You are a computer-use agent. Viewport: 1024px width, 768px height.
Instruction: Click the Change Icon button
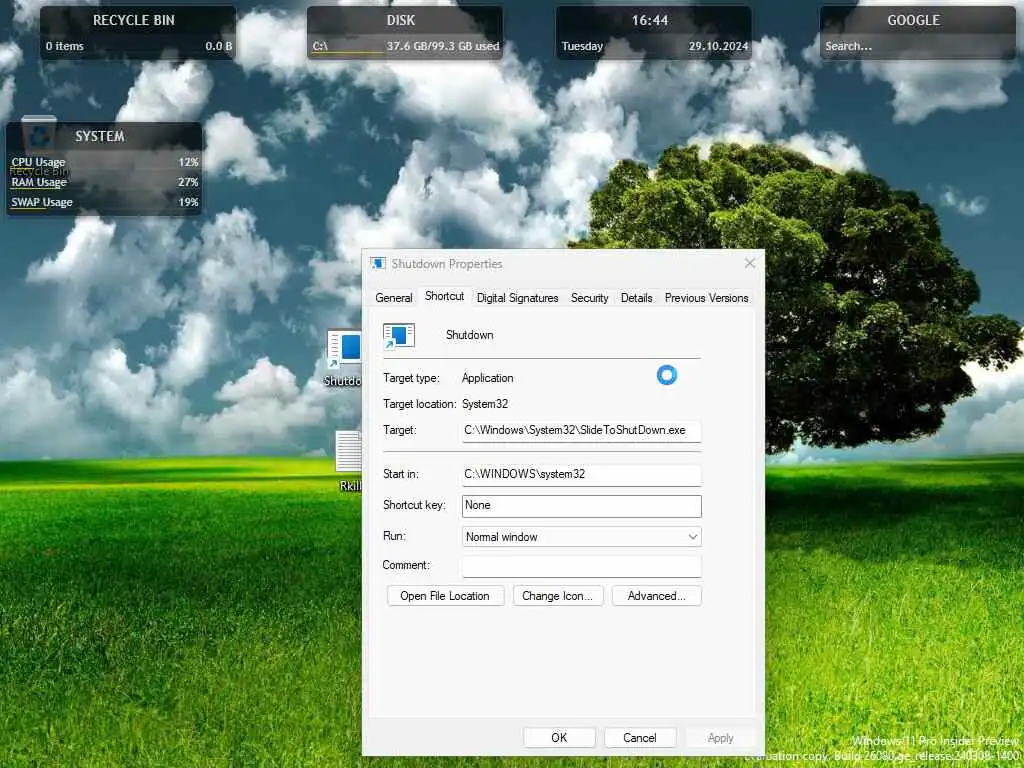tap(558, 596)
